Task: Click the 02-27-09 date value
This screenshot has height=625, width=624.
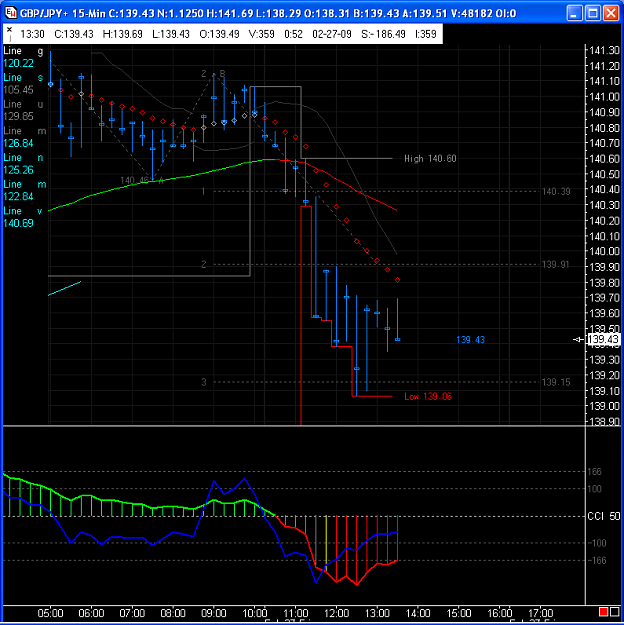Action: click(332, 34)
